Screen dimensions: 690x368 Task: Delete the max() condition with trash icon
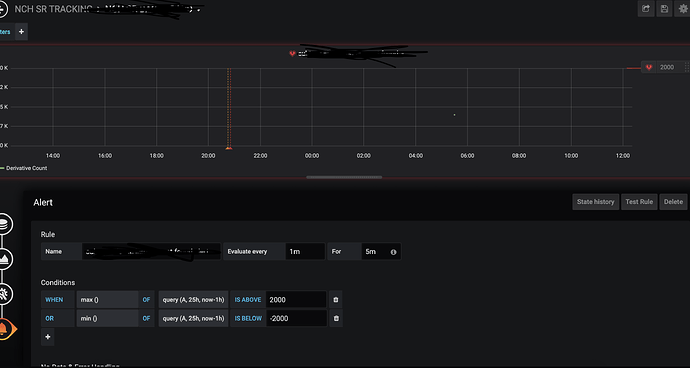336,300
